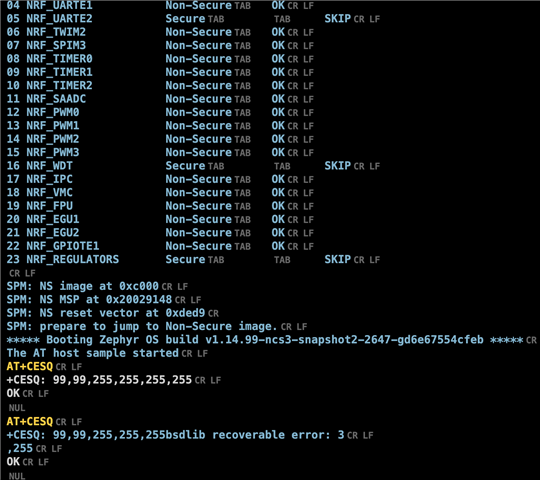
Task: Click the last NUL marker at the bottom
Action: (x=17, y=476)
